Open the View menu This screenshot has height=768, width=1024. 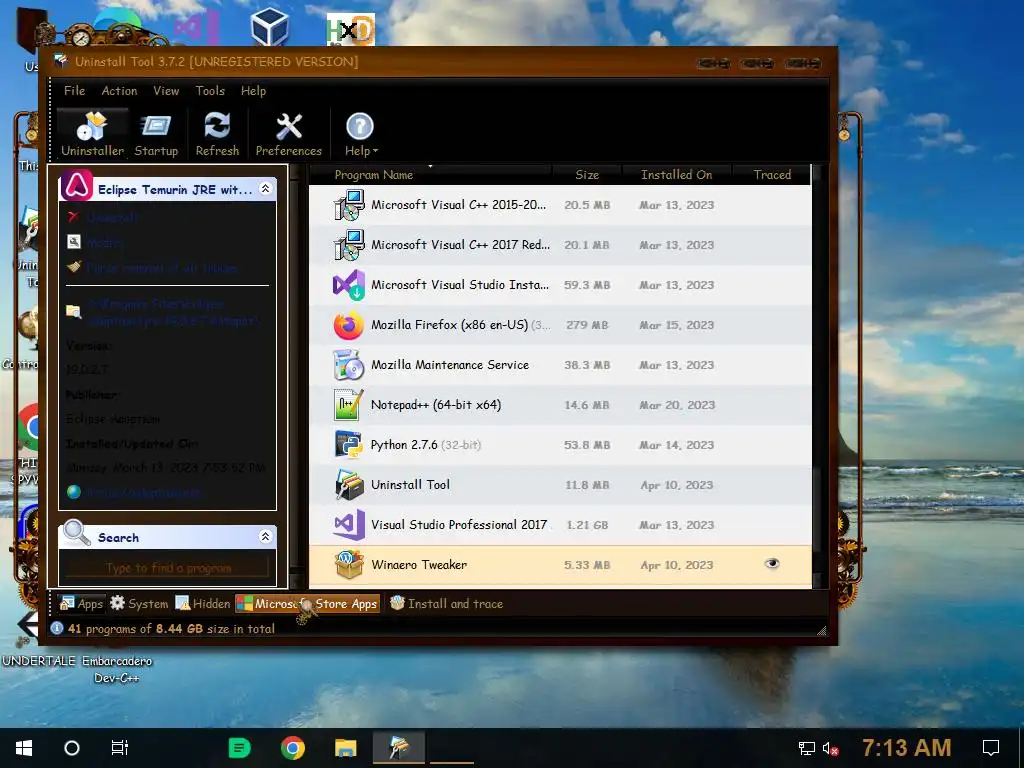(166, 91)
